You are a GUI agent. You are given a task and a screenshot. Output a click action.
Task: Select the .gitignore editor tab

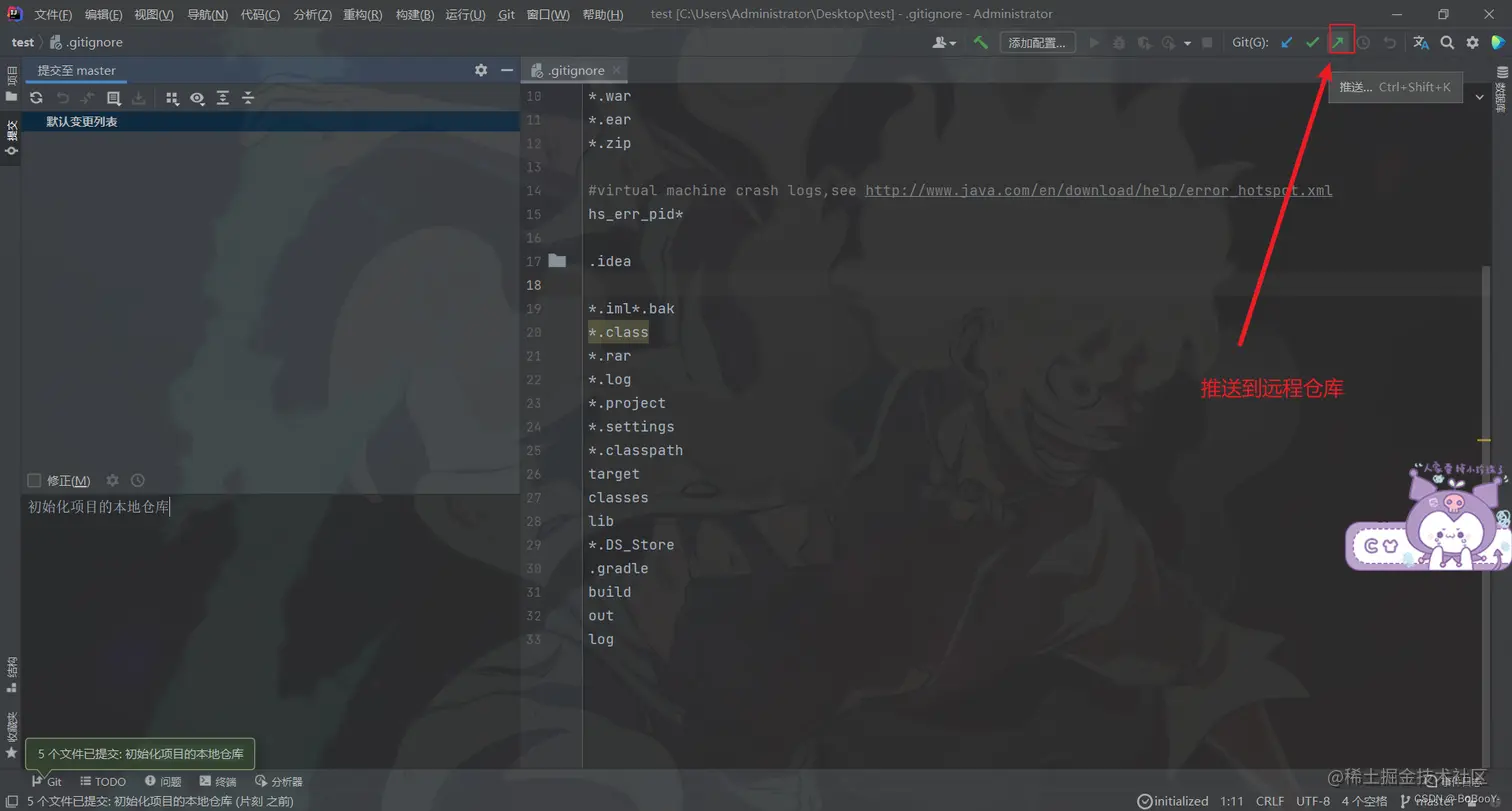[x=573, y=70]
